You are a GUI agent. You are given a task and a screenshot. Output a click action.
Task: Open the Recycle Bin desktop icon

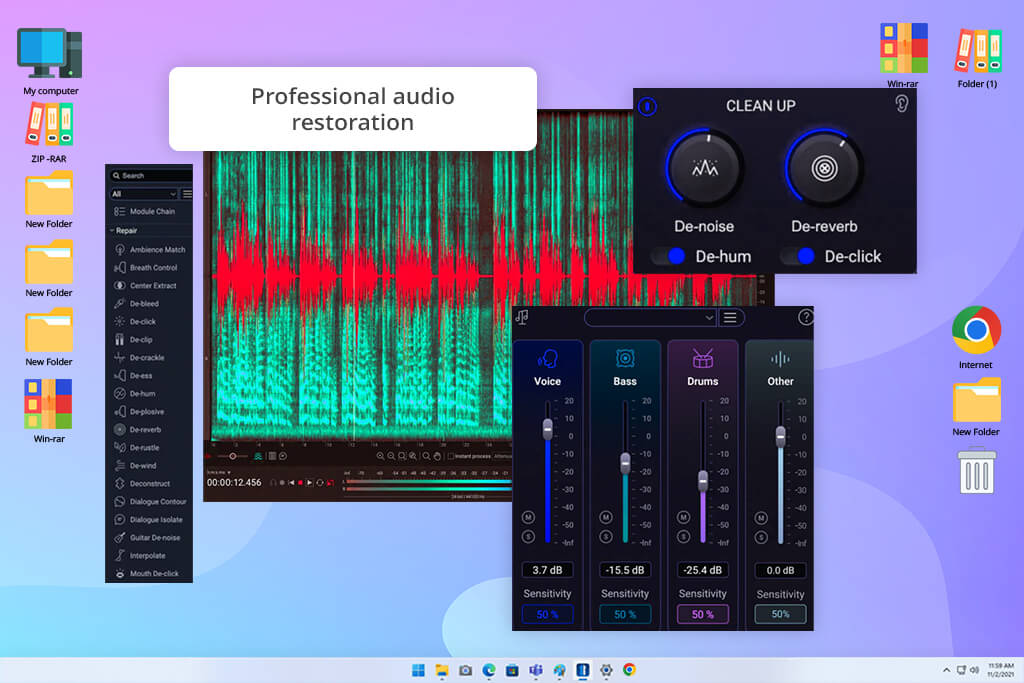click(977, 469)
